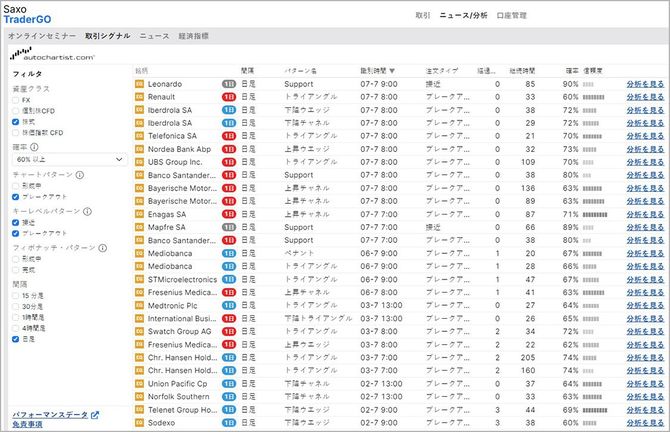
Task: Enable 完成 under フィボナッチ・パターン
Action: 16,270
